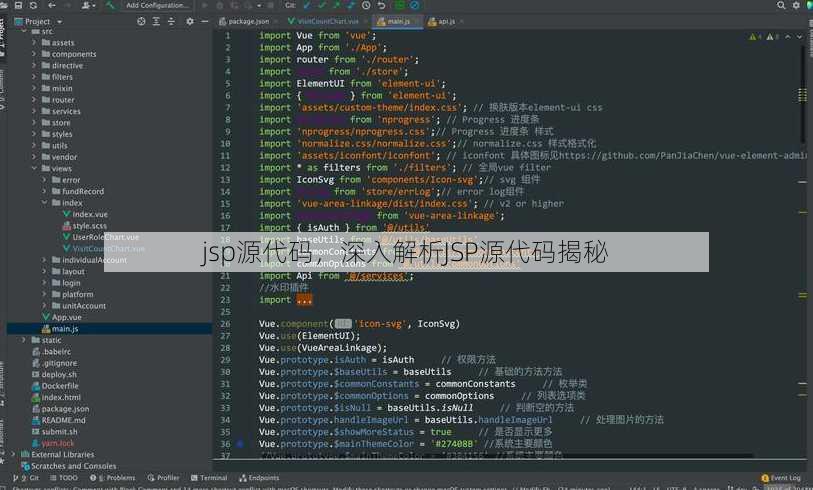813x490 pixels.
Task: Click the Build hammer icon in the toolbar
Action: (110, 5)
